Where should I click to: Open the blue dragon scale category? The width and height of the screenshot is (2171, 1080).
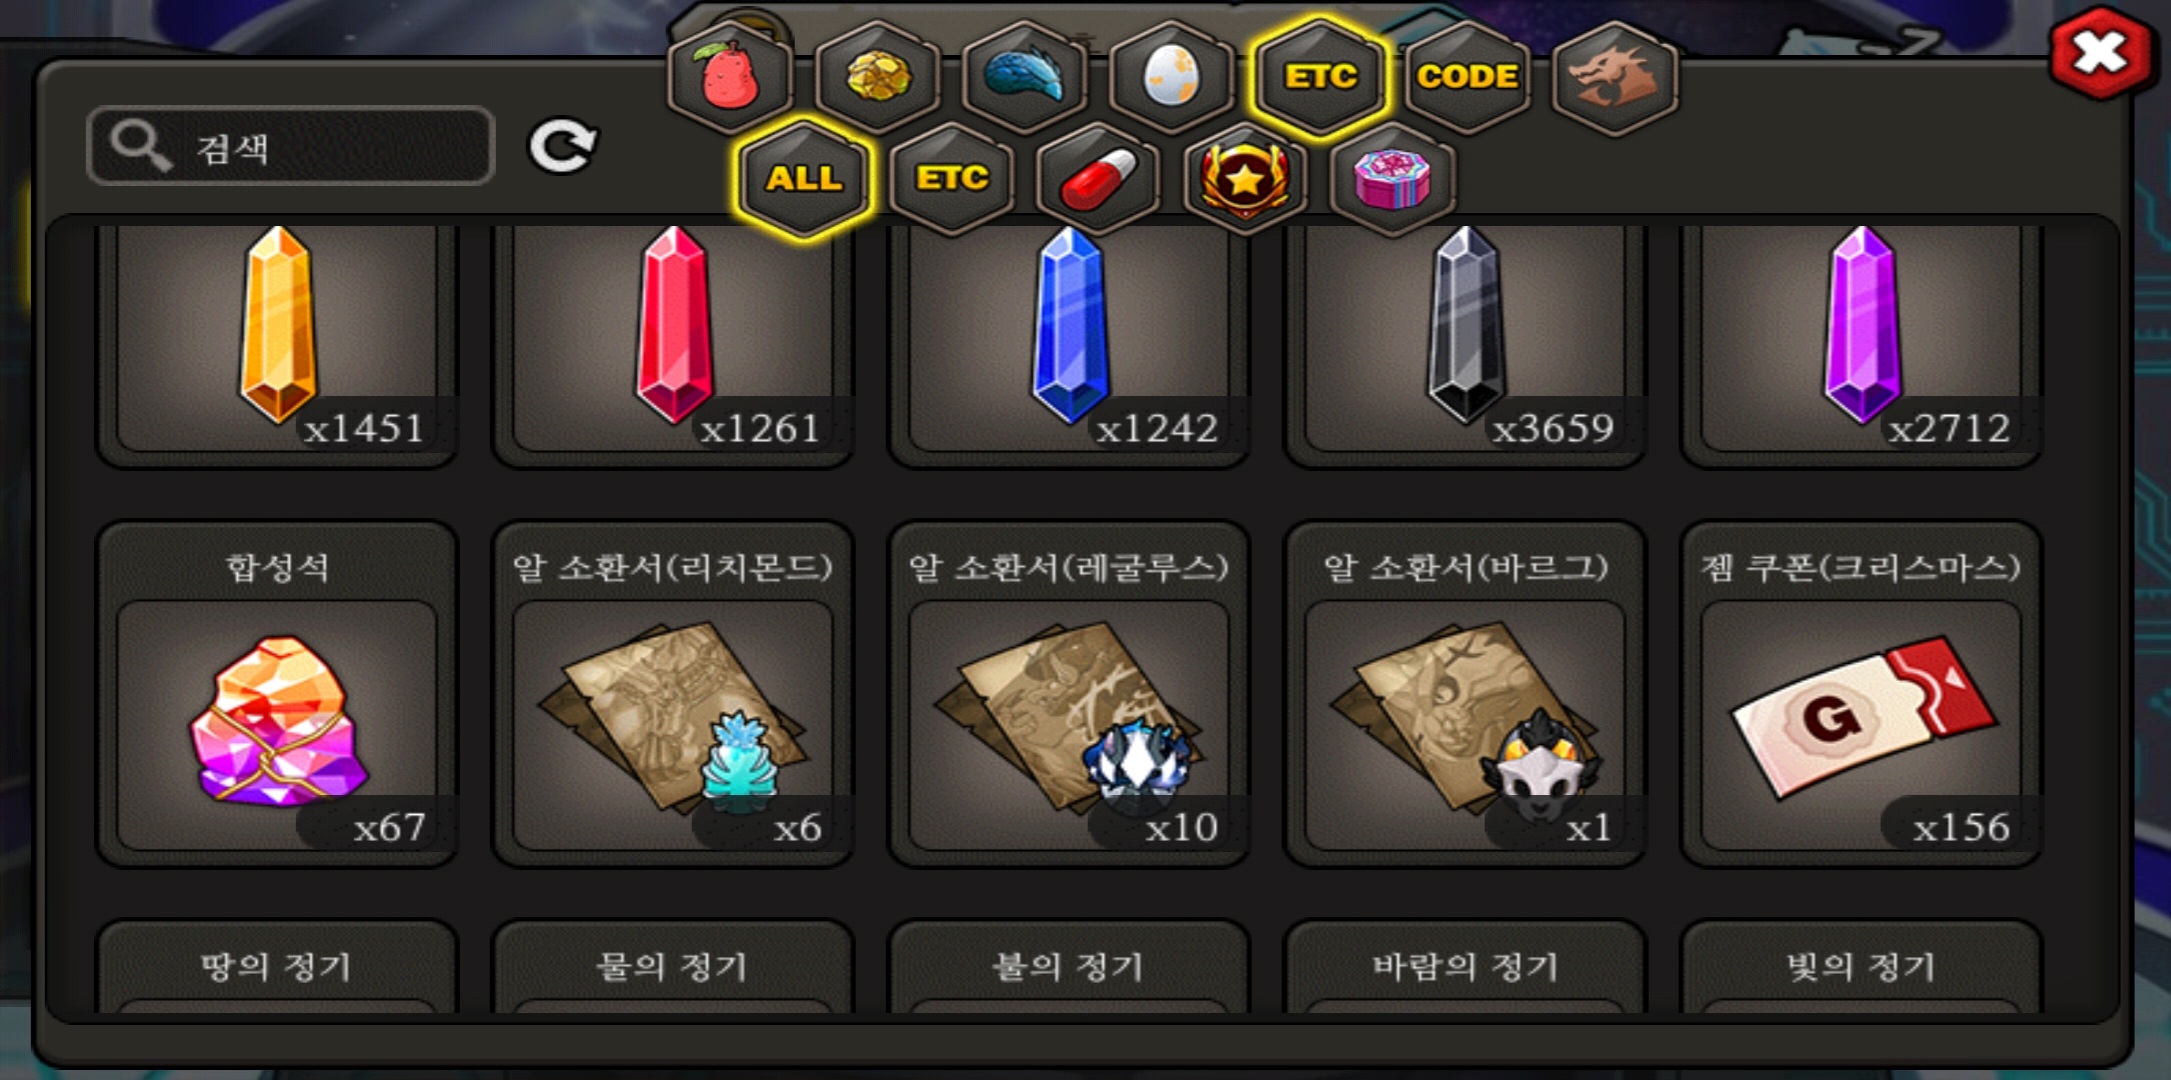pos(1025,77)
